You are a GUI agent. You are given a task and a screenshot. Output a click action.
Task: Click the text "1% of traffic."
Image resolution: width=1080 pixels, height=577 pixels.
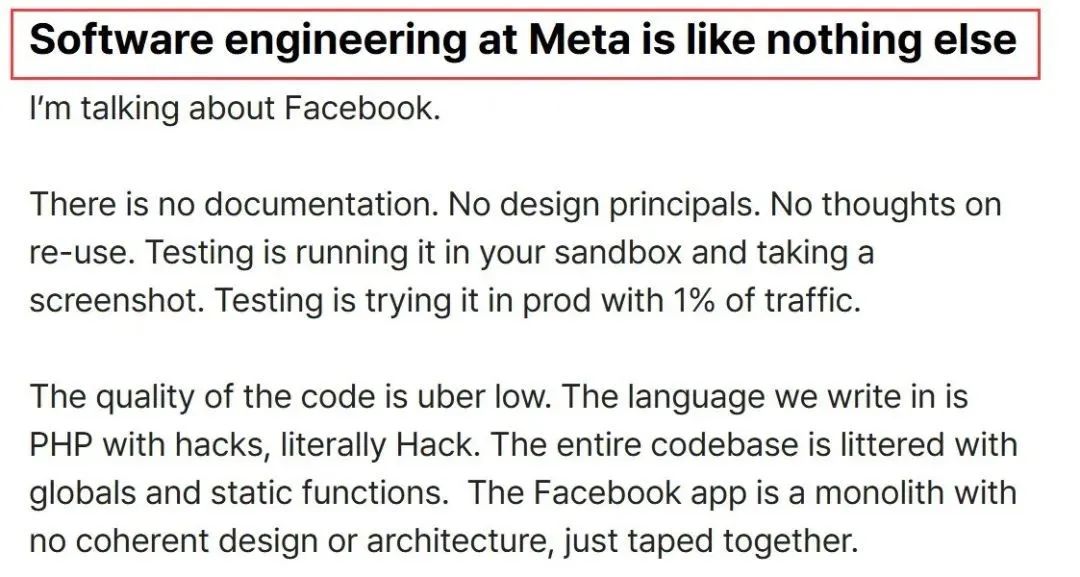(x=763, y=301)
